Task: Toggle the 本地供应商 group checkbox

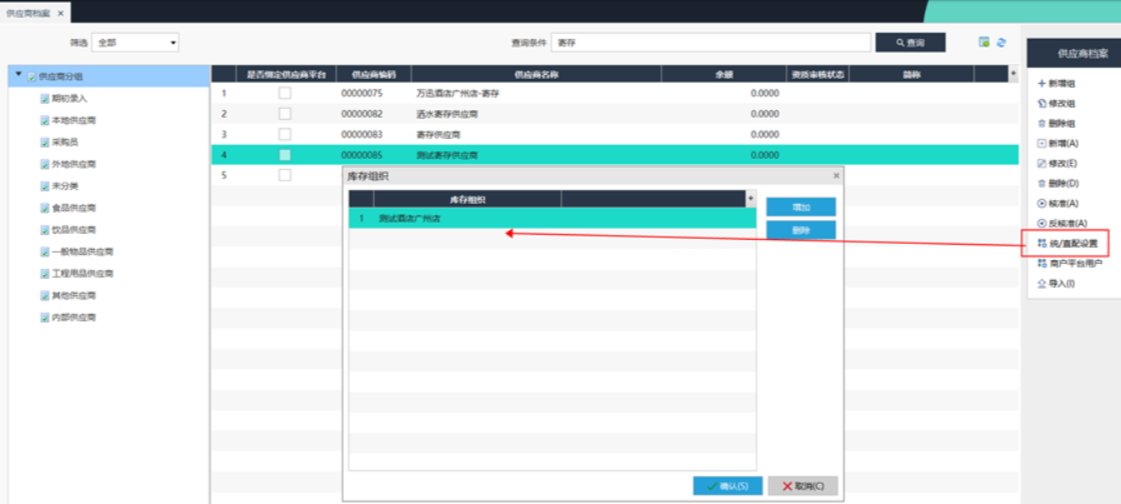Action: [x=44, y=121]
